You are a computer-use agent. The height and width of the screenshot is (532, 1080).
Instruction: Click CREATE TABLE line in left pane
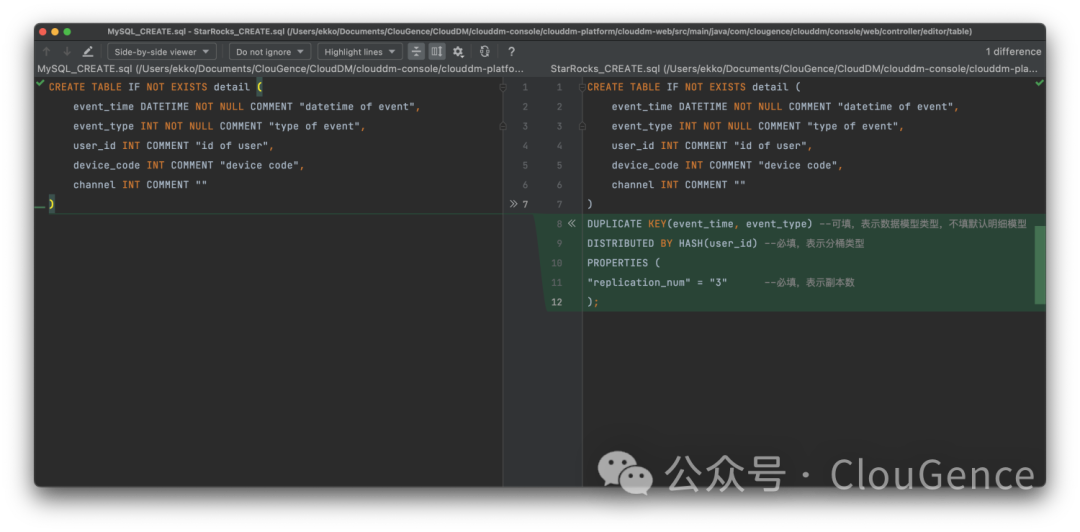(156, 88)
